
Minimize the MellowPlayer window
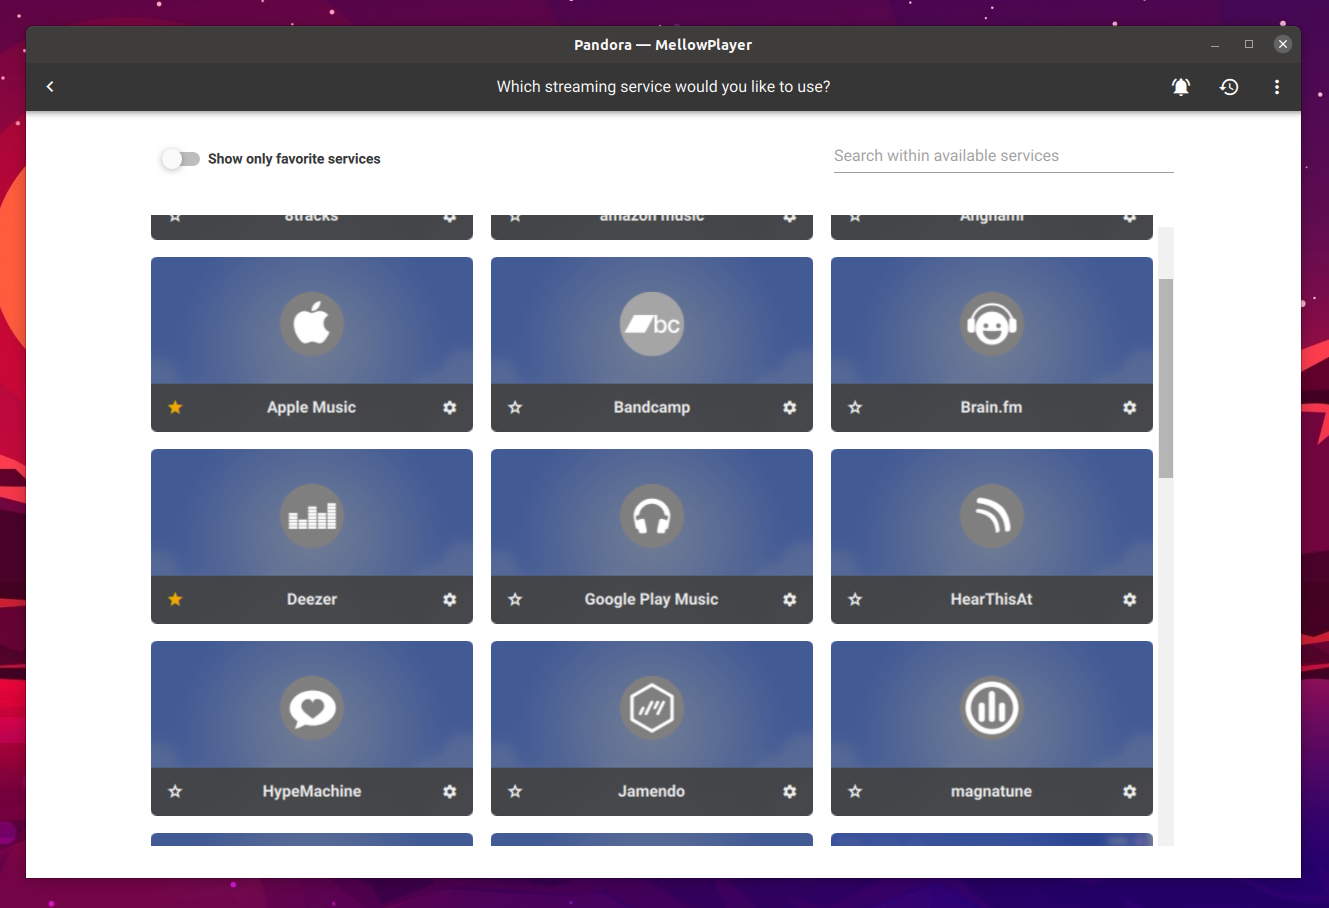(x=1215, y=44)
